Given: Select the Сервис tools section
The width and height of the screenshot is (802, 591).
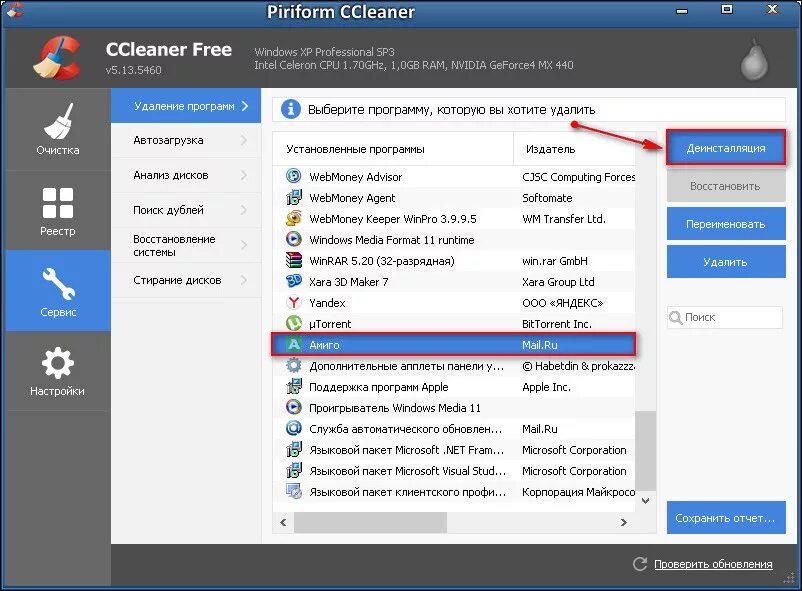Looking at the screenshot, I should coord(58,291).
